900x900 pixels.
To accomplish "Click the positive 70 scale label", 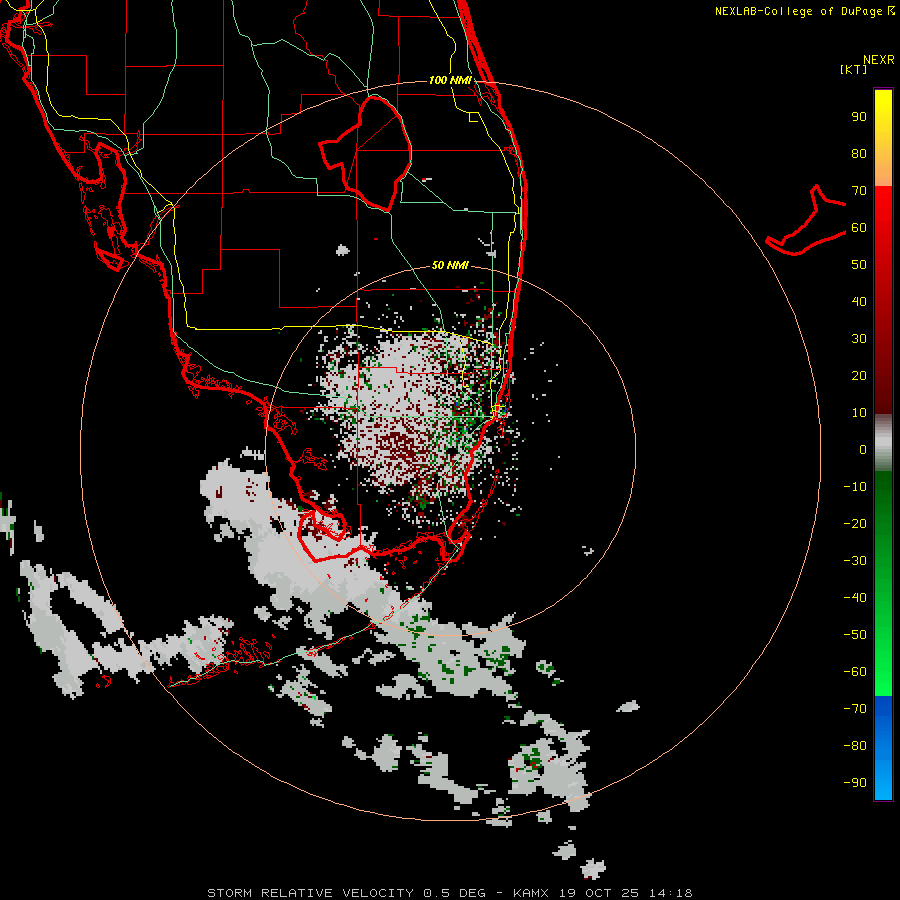I will tap(859, 191).
